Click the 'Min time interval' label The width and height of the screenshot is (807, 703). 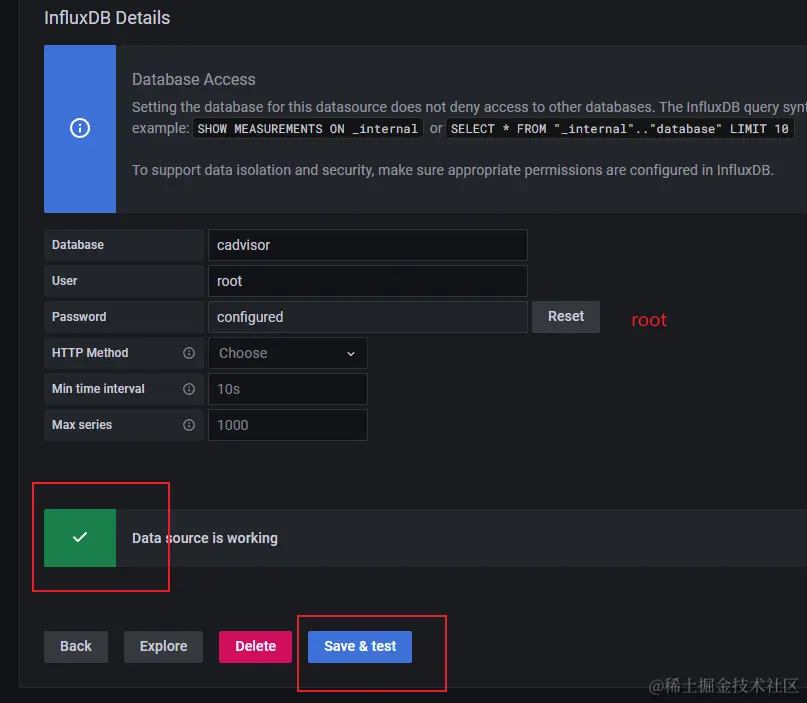(x=98, y=389)
